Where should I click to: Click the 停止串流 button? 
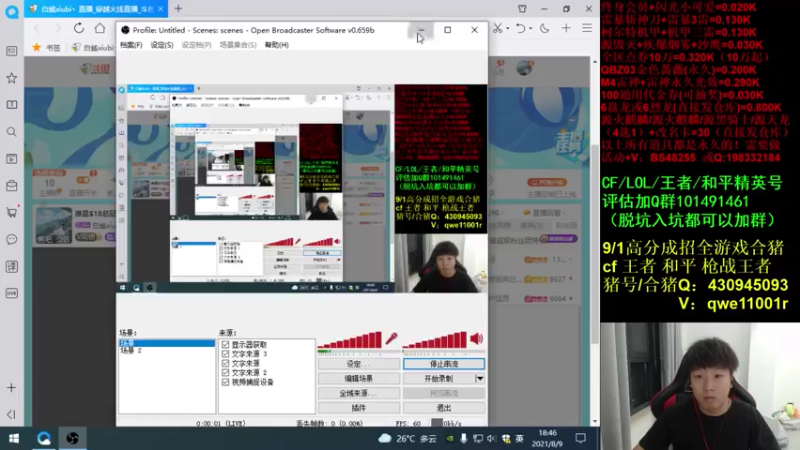point(444,364)
